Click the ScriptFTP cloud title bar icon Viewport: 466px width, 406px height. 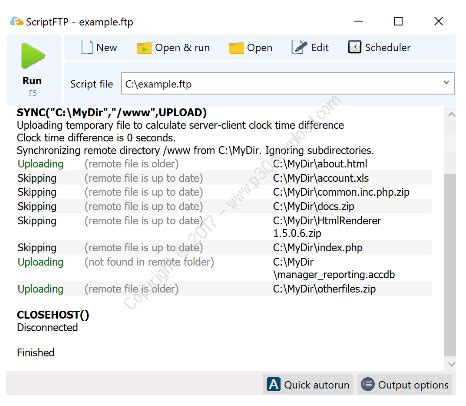[x=17, y=22]
